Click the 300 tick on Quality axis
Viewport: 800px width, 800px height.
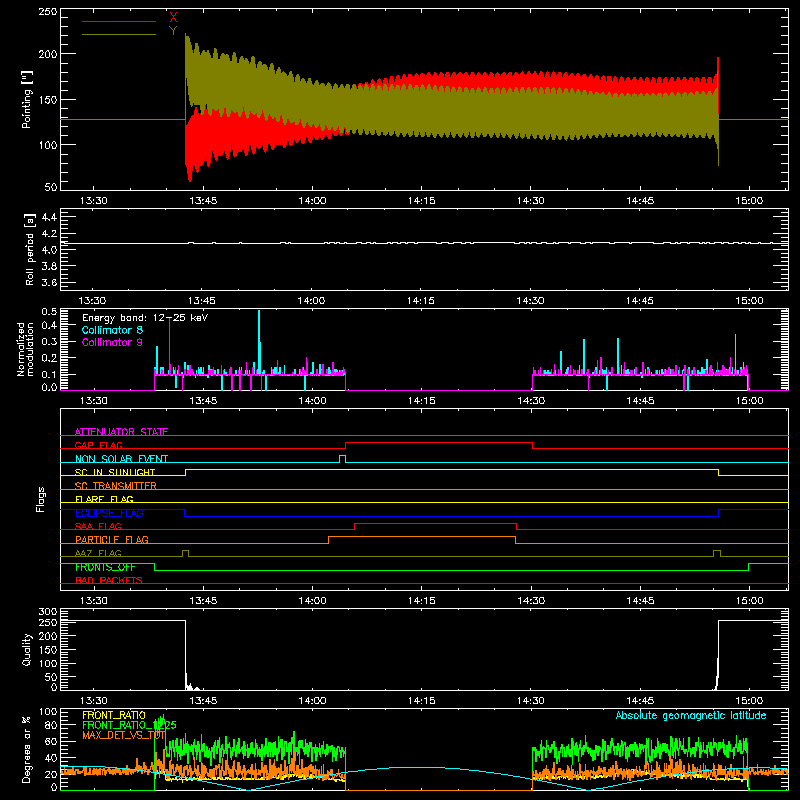[x=48, y=612]
